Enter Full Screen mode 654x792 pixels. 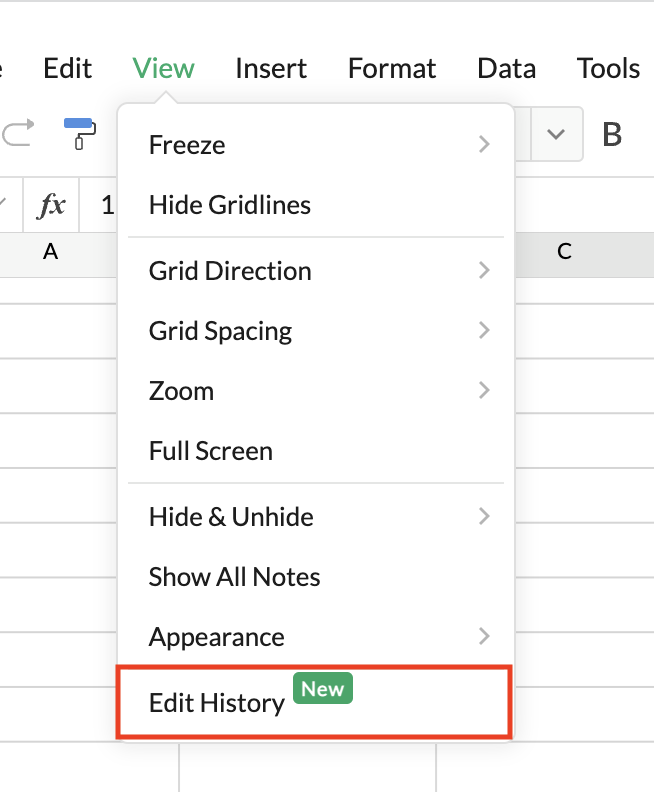click(210, 451)
